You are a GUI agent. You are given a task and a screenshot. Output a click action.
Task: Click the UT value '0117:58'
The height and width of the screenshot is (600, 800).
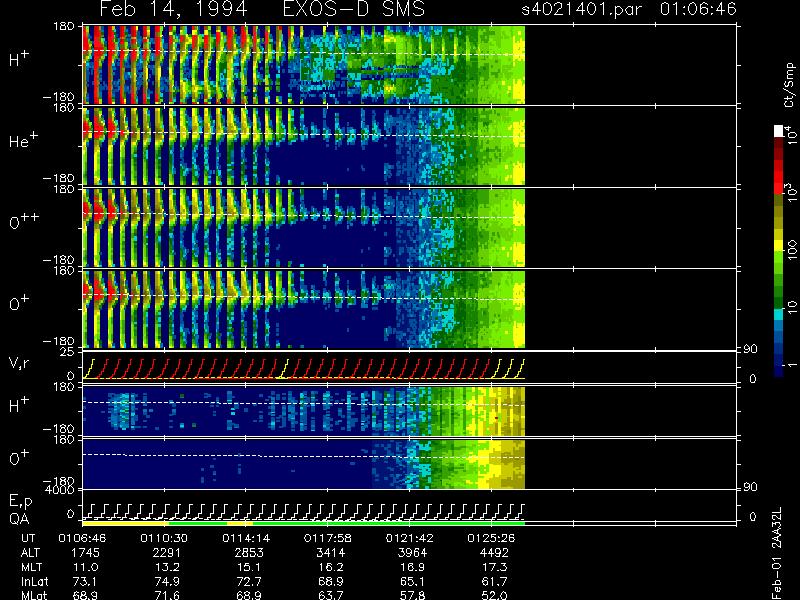pyautogui.click(x=328, y=538)
